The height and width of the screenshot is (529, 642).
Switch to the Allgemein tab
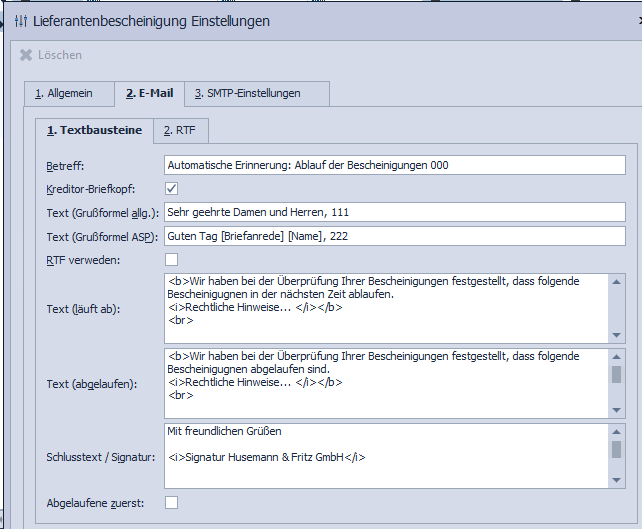(68, 94)
